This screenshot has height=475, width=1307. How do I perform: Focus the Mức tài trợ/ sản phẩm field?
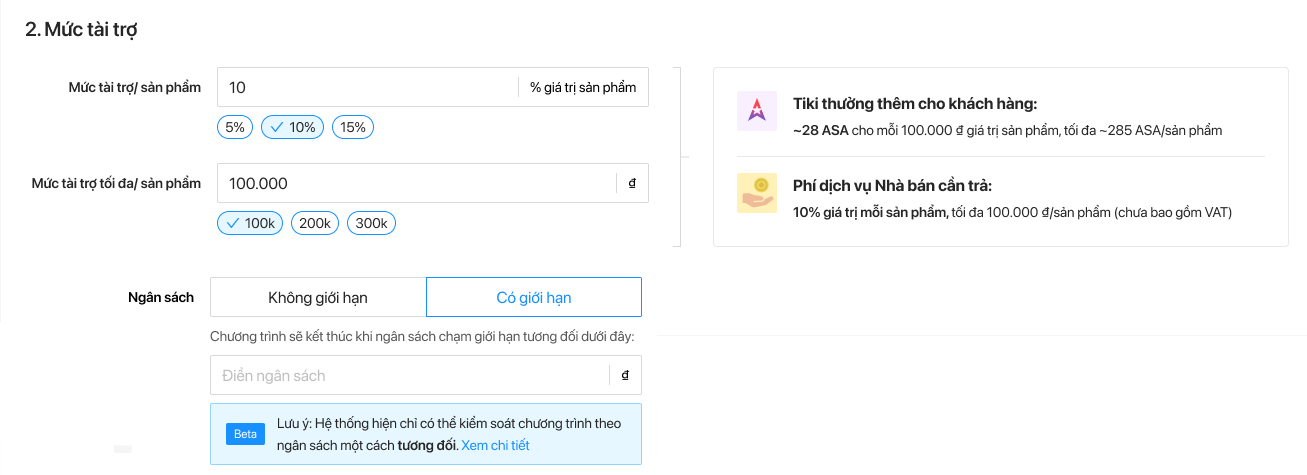366,87
